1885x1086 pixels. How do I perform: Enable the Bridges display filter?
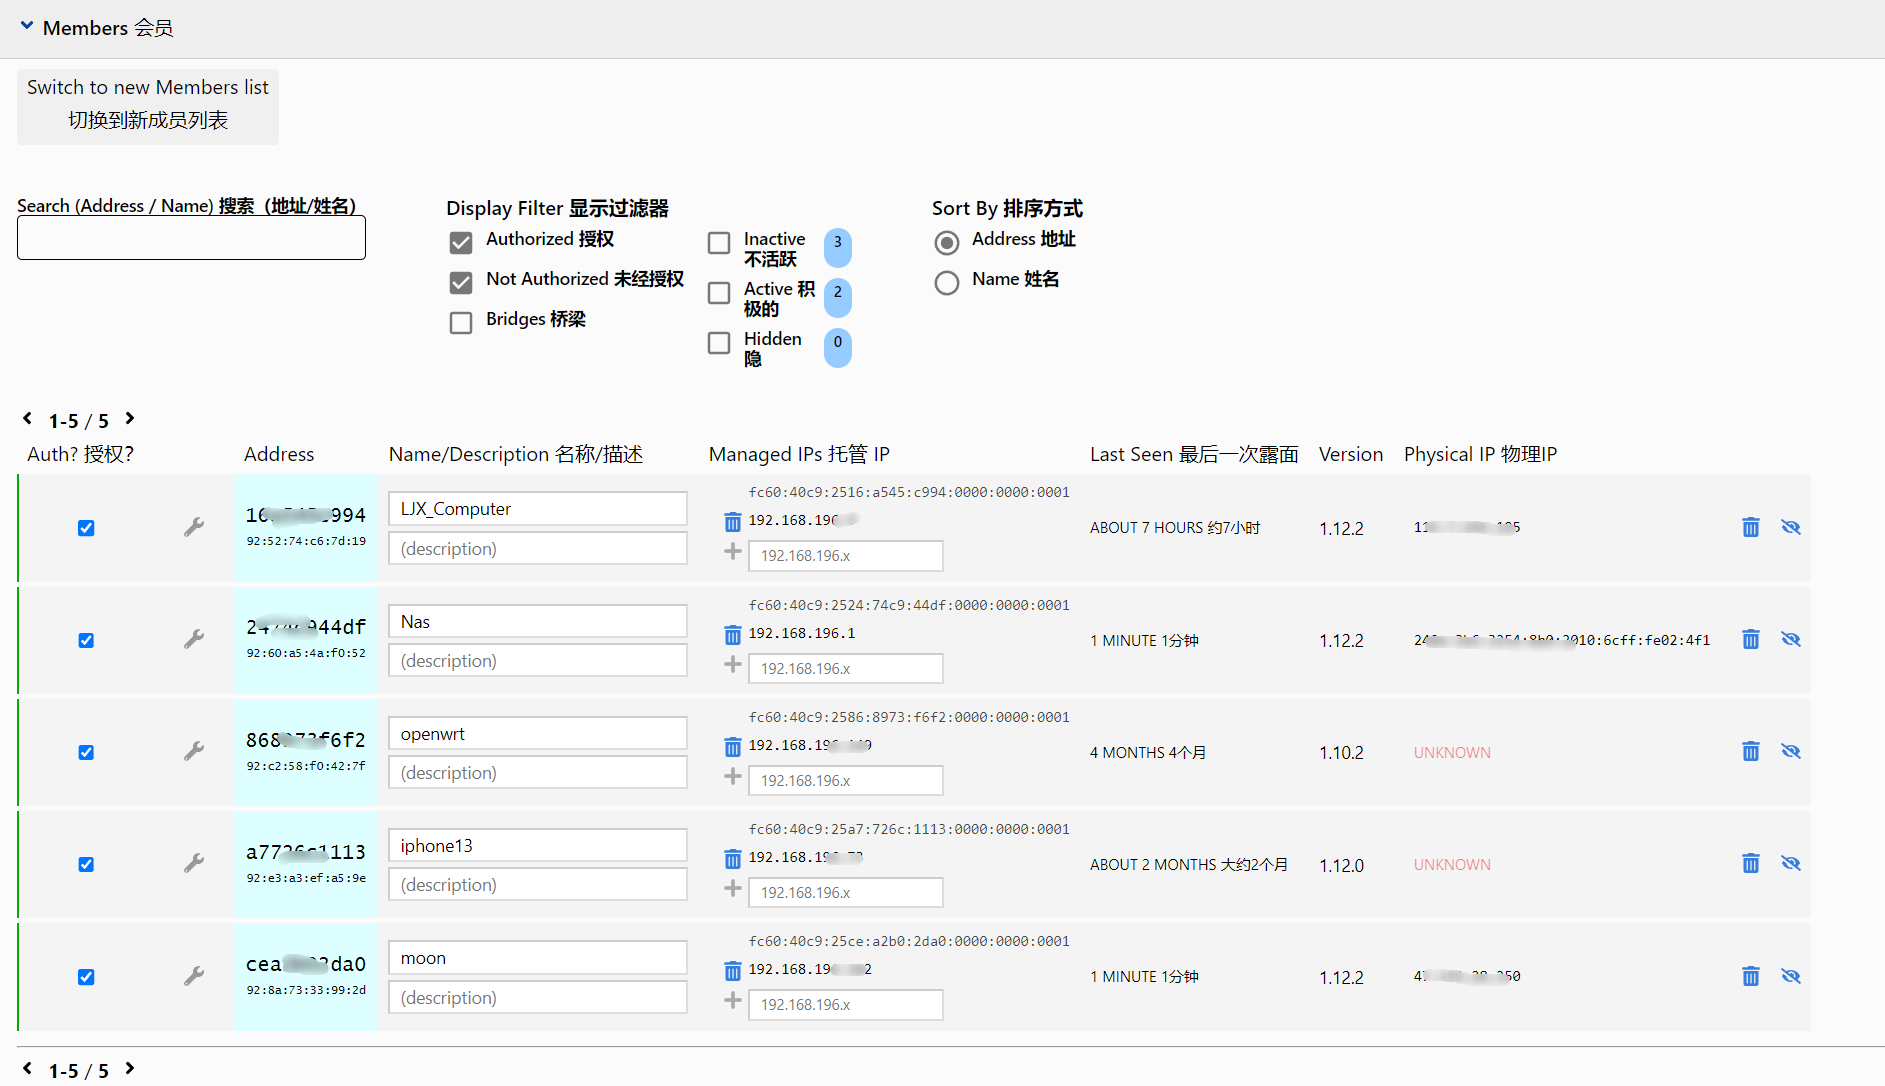click(461, 323)
